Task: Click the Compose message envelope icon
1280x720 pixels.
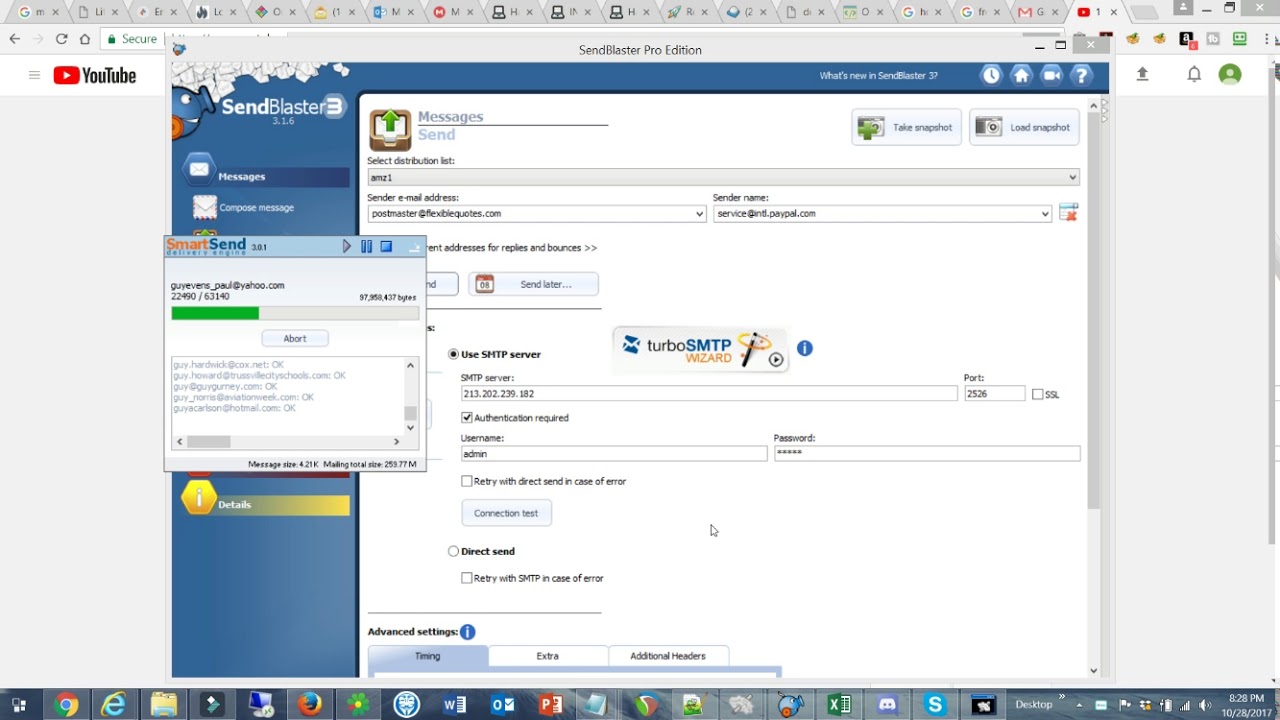Action: [205, 207]
